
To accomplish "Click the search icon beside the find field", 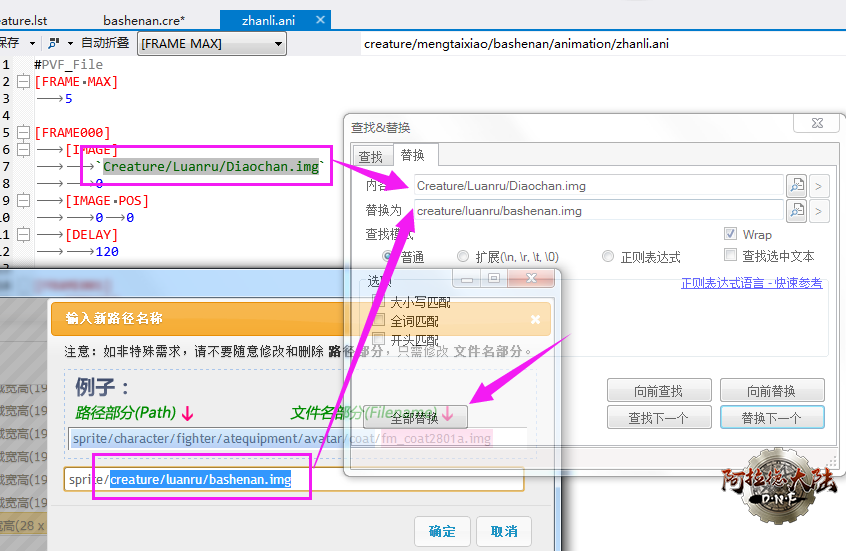I will 796,186.
